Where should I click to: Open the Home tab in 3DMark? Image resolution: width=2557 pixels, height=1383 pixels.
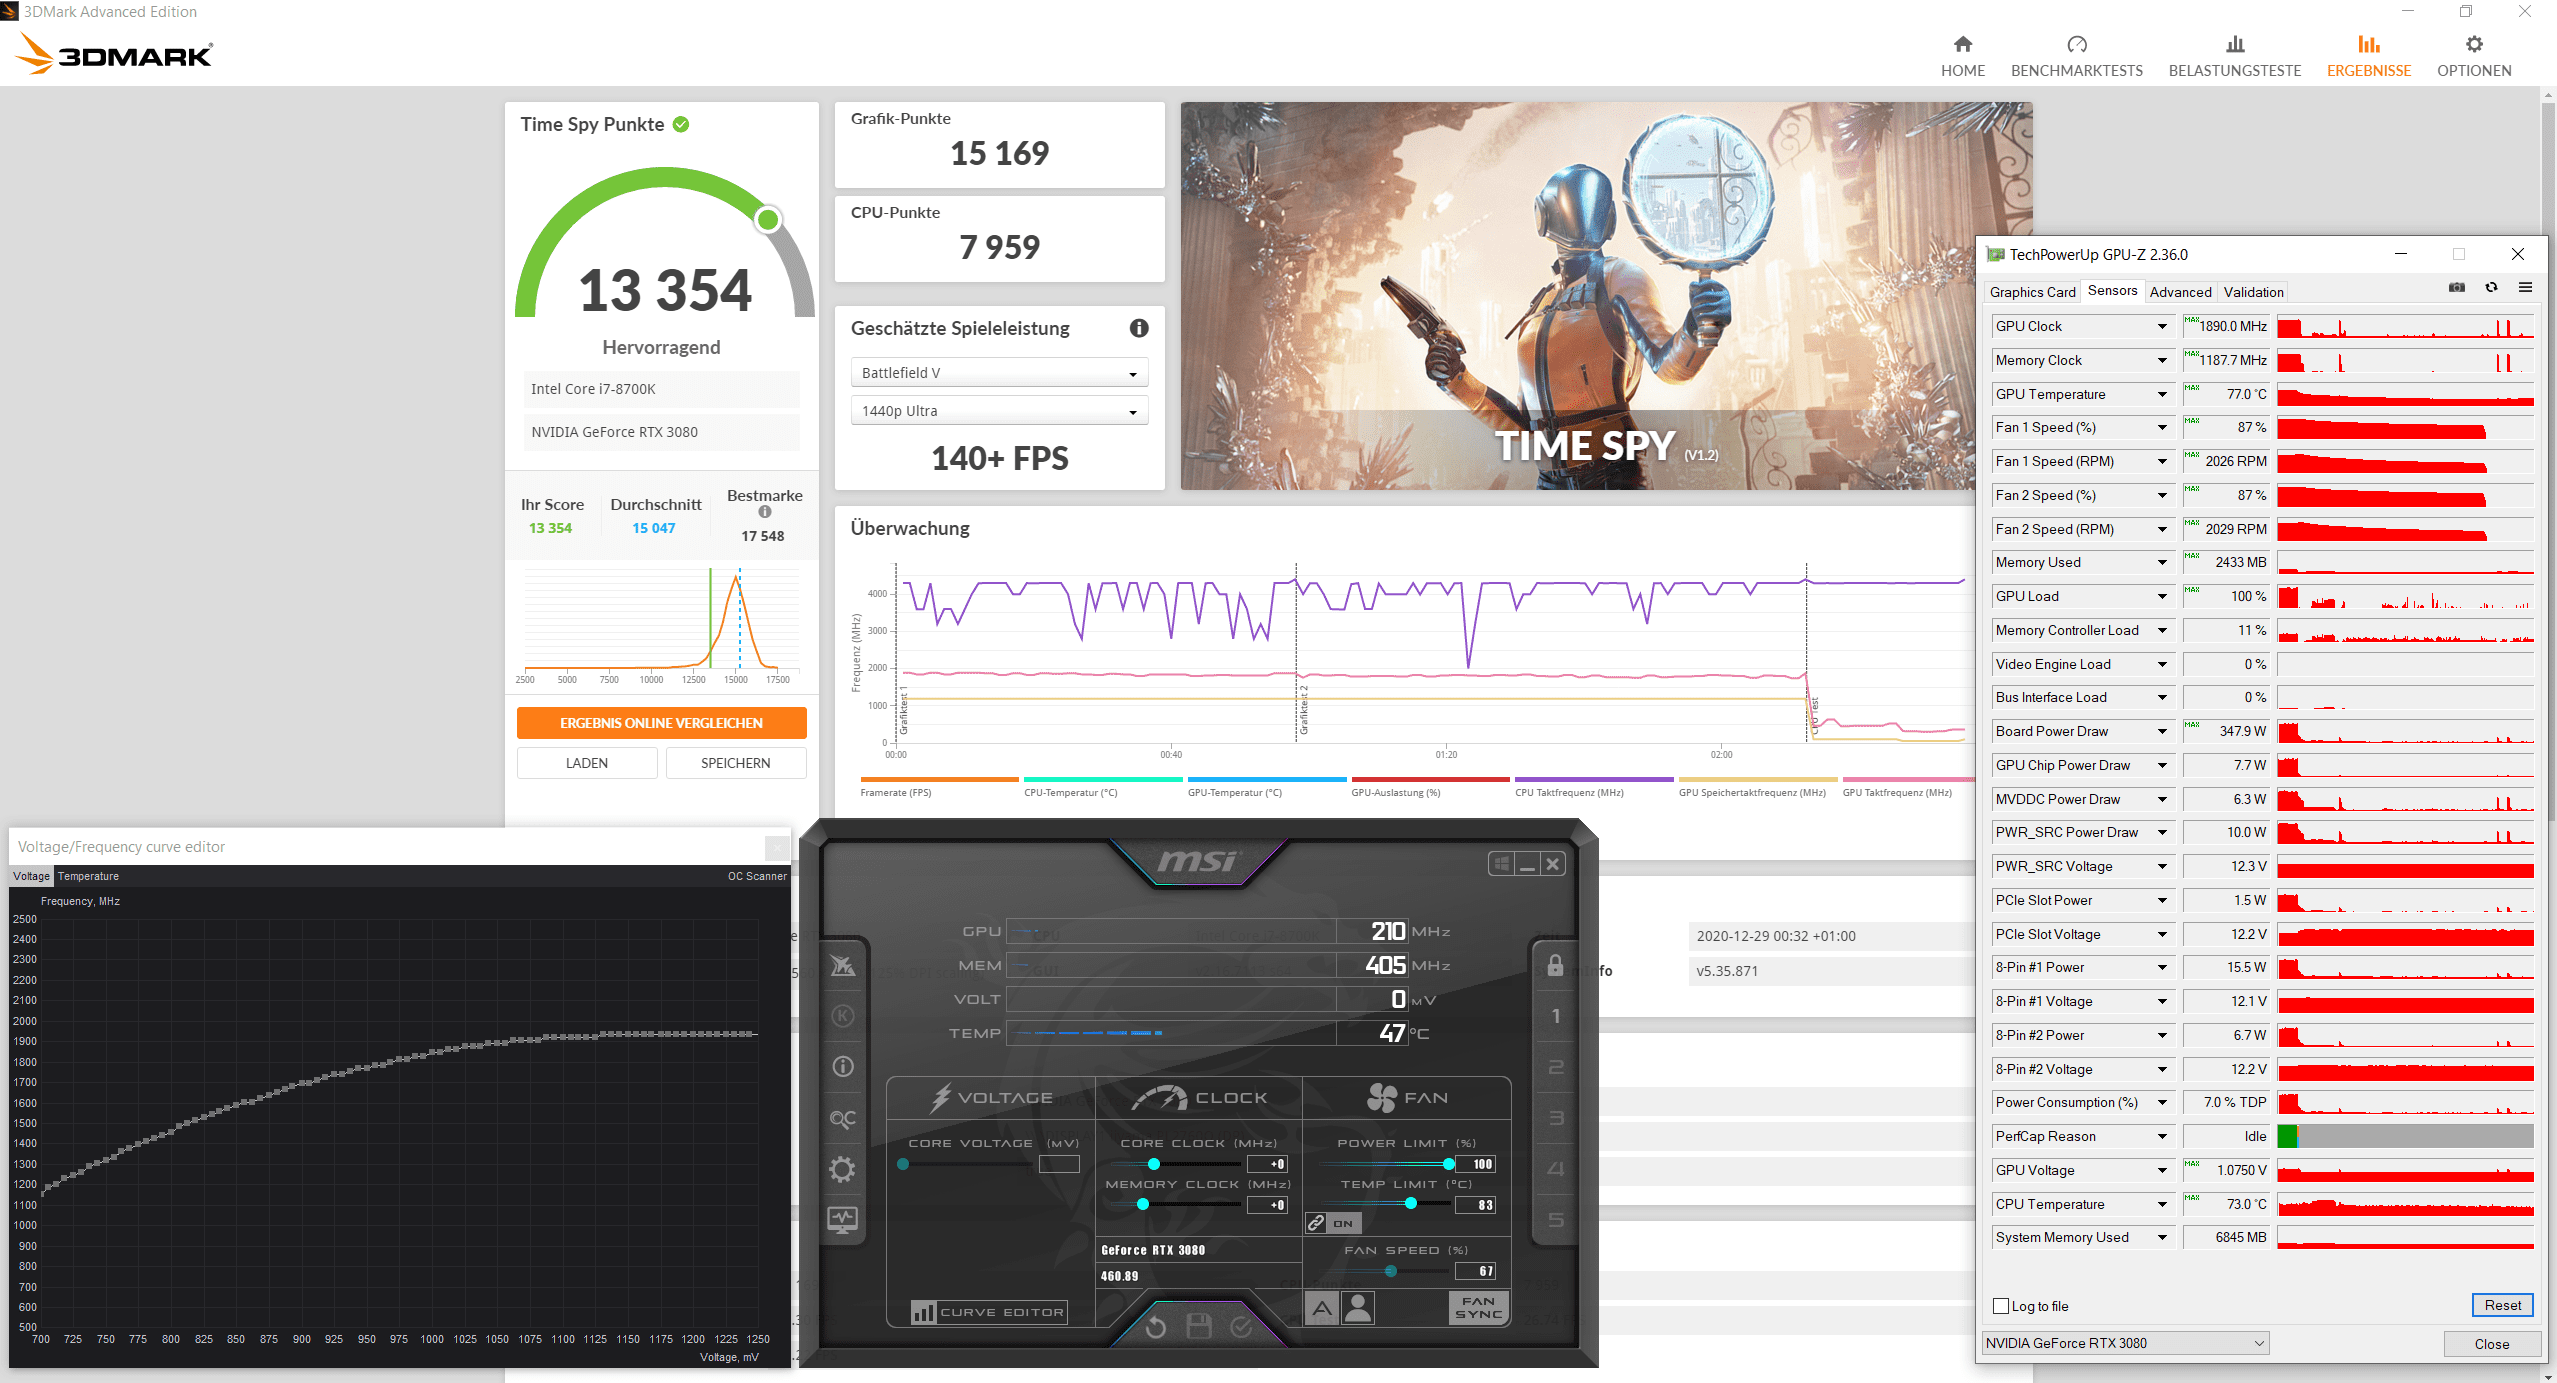coord(1962,56)
